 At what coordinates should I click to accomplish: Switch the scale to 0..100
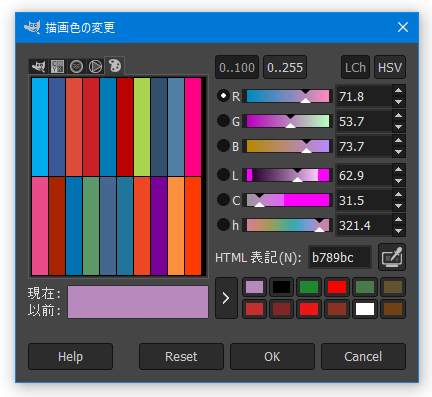coord(237,67)
